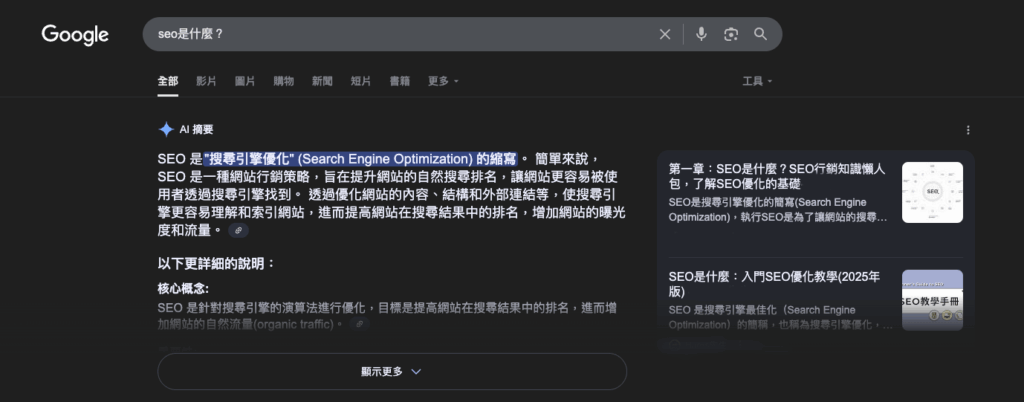This screenshot has width=1024, height=402.
Task: Start voice search with microphone icon
Action: [x=701, y=34]
